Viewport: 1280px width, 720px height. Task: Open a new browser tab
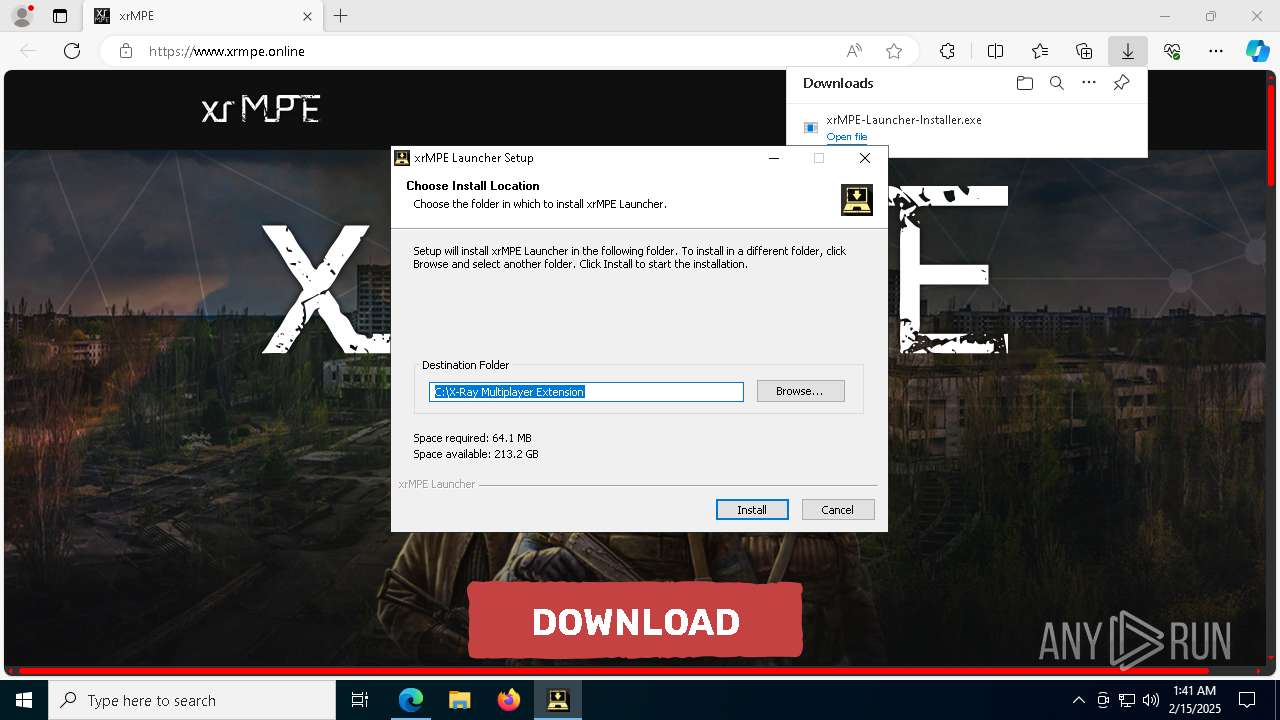coord(340,16)
